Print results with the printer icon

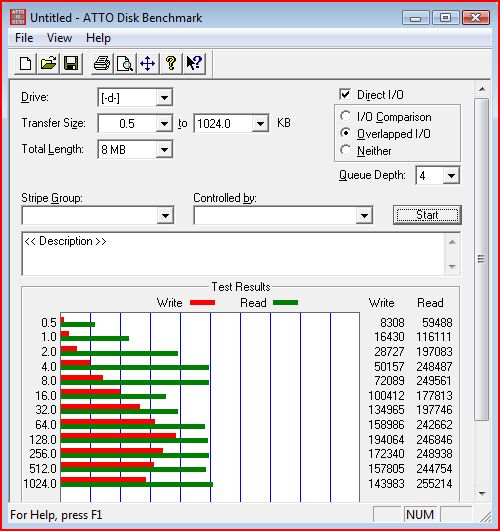102,63
